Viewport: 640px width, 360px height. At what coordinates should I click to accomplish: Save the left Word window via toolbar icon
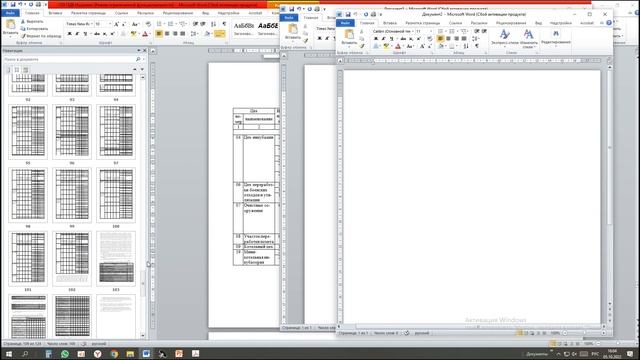(x=13, y=4)
